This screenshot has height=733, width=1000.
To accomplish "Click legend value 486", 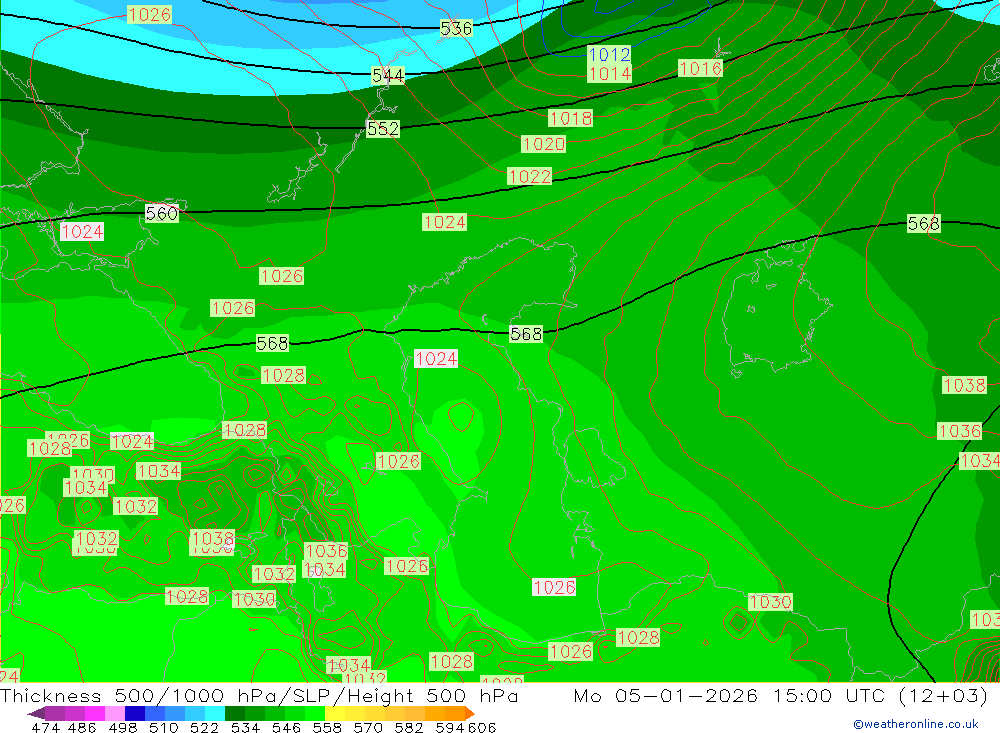I will [x=82, y=727].
